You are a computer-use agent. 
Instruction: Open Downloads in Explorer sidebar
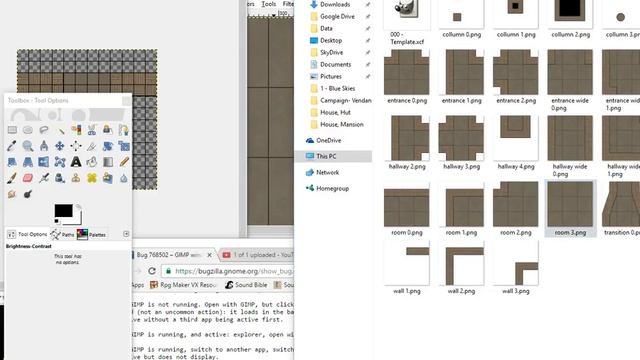click(x=335, y=4)
